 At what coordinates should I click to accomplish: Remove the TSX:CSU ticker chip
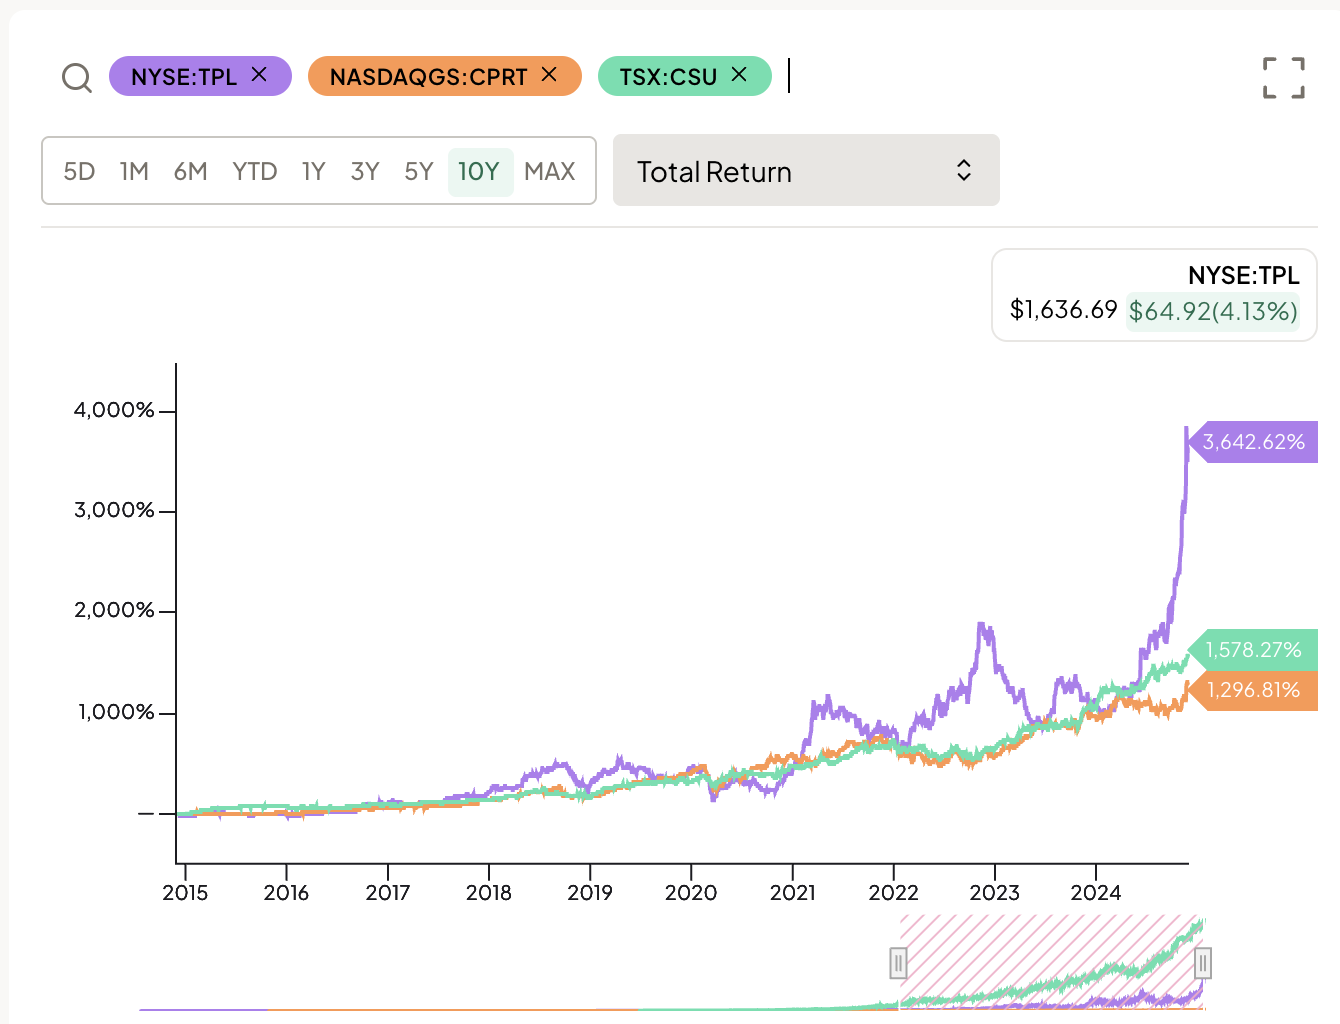click(x=739, y=74)
